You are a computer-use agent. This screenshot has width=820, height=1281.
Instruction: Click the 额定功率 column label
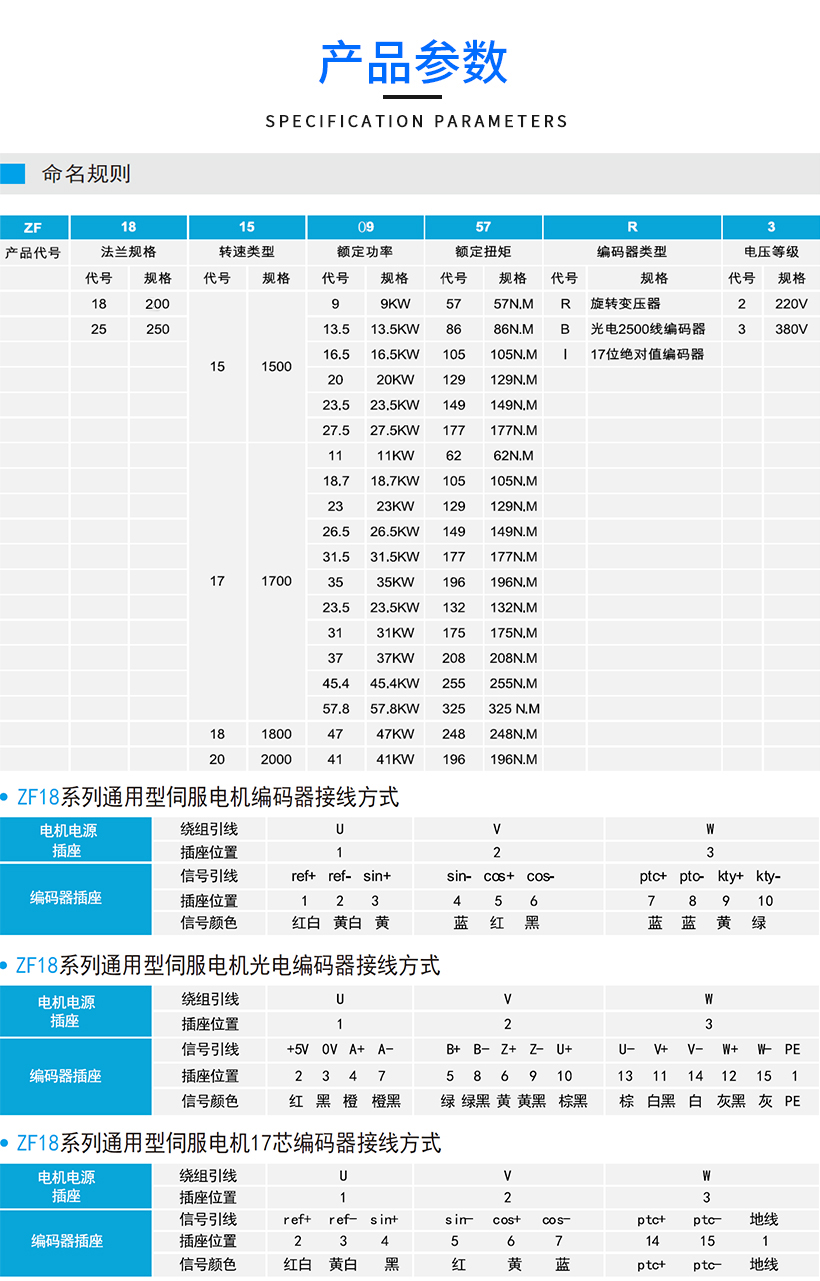(x=365, y=252)
